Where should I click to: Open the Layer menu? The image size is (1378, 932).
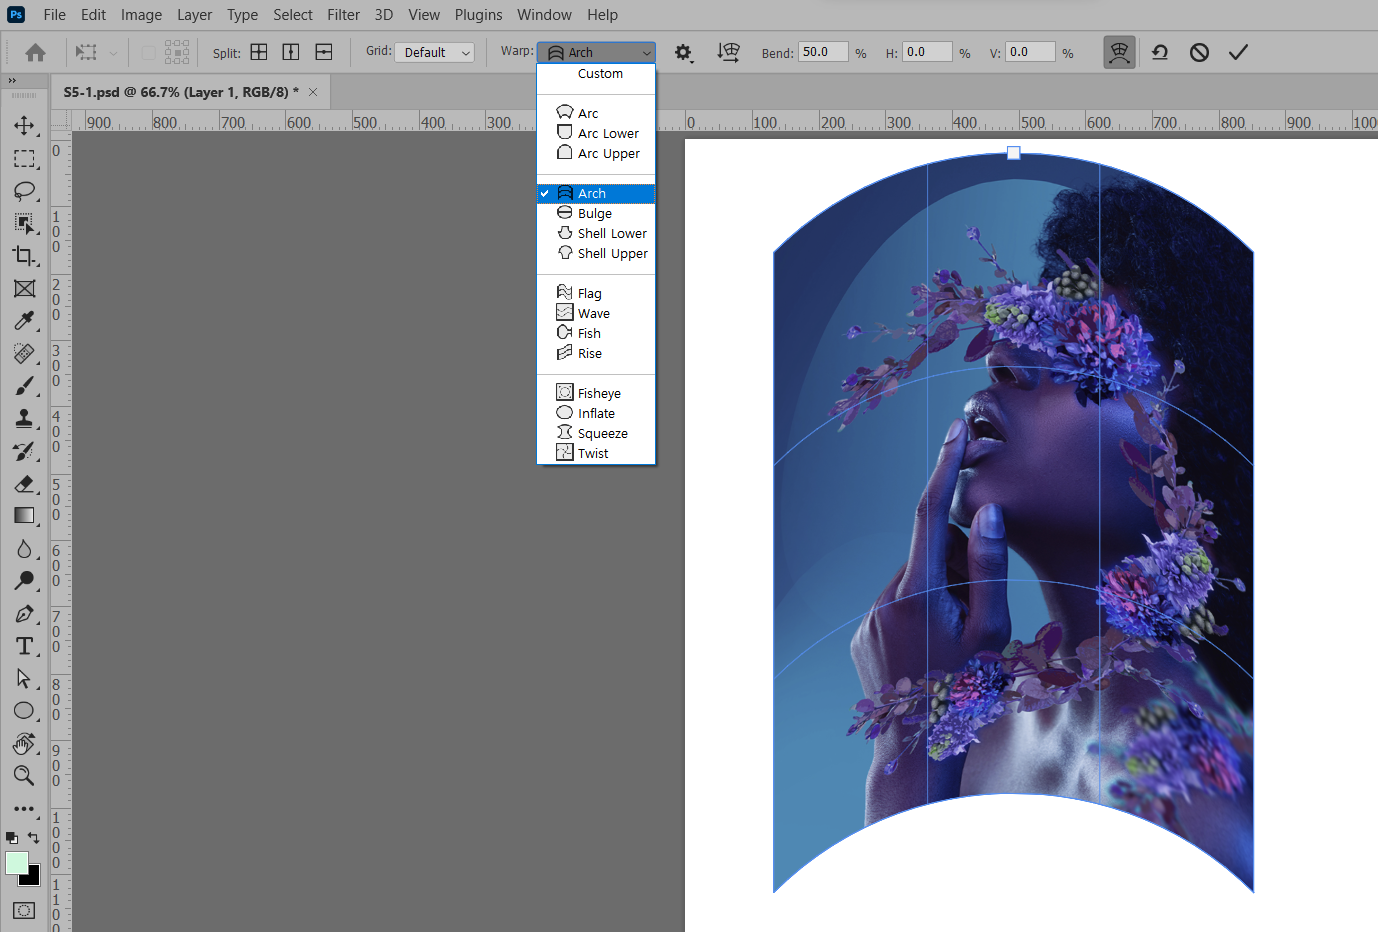coord(195,15)
